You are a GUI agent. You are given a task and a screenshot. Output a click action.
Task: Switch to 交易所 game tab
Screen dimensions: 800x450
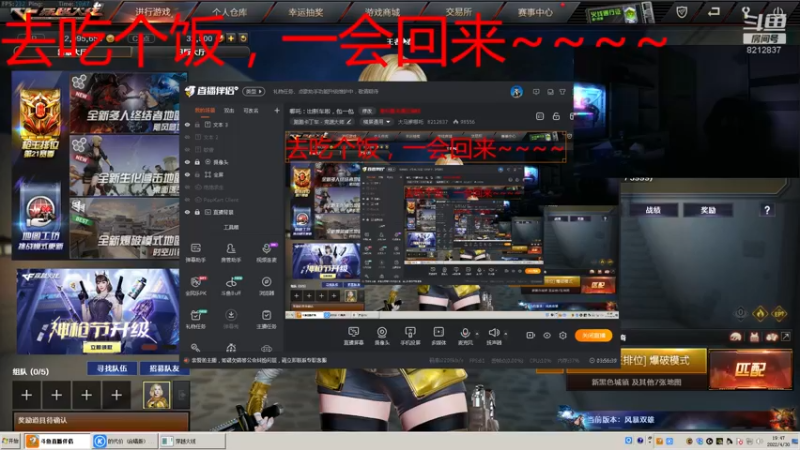tap(458, 12)
